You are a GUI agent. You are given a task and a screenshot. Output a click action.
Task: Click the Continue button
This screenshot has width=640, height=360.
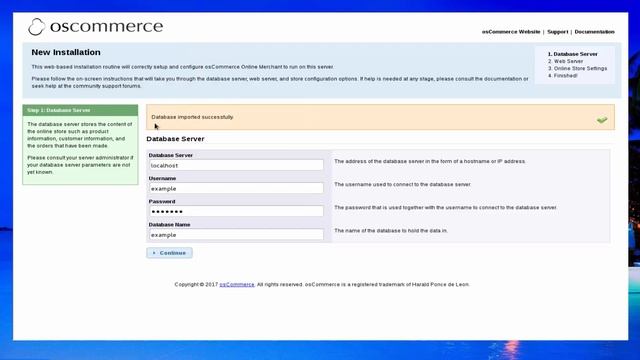point(169,253)
